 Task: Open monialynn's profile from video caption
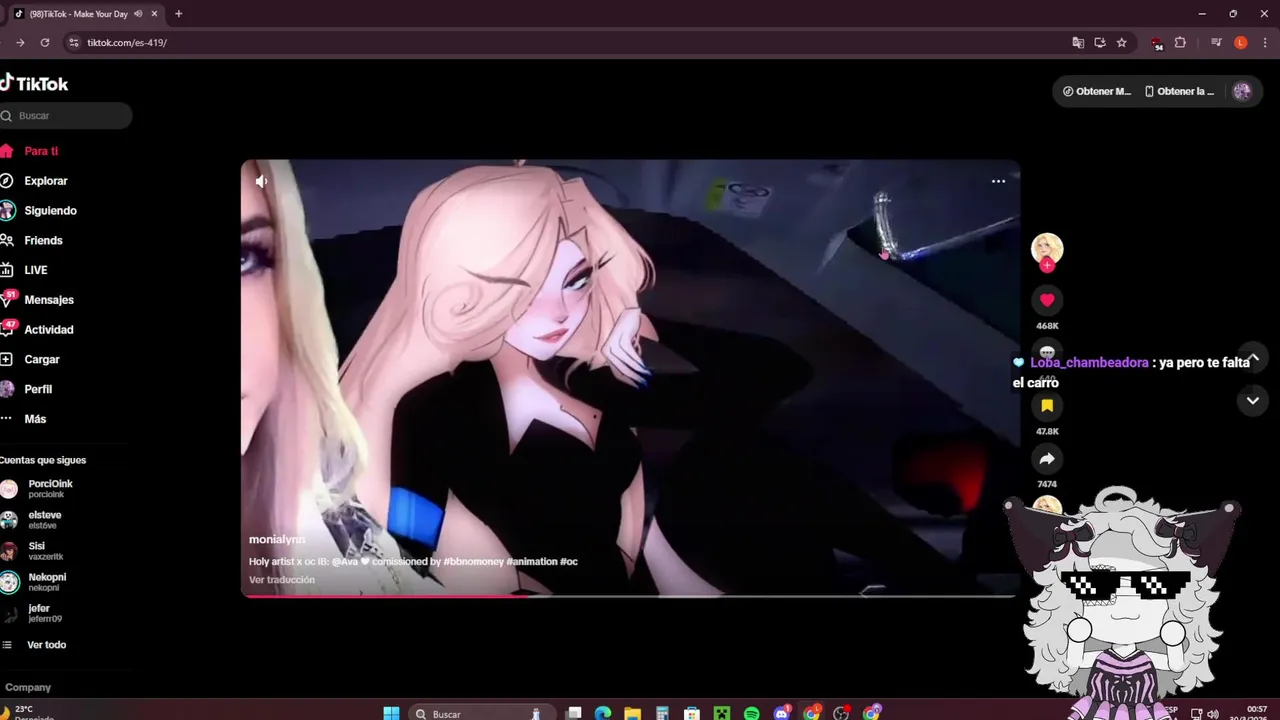coord(277,540)
